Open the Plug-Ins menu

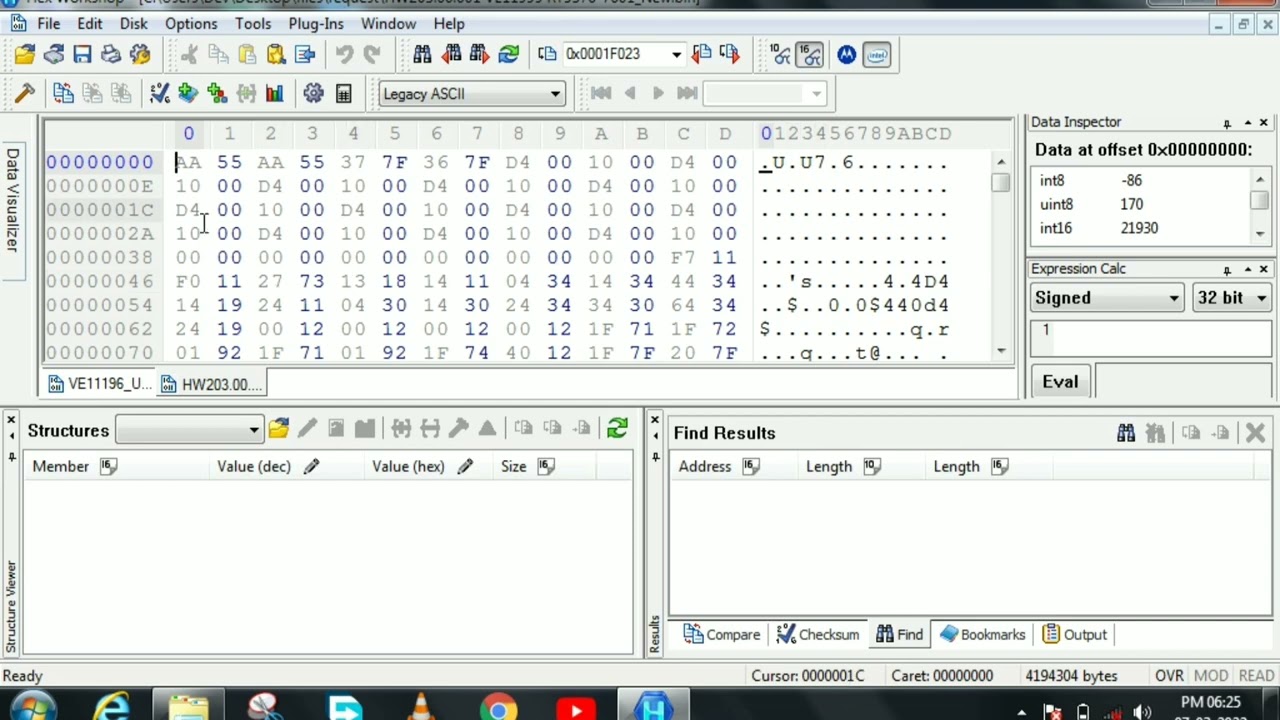[x=316, y=23]
